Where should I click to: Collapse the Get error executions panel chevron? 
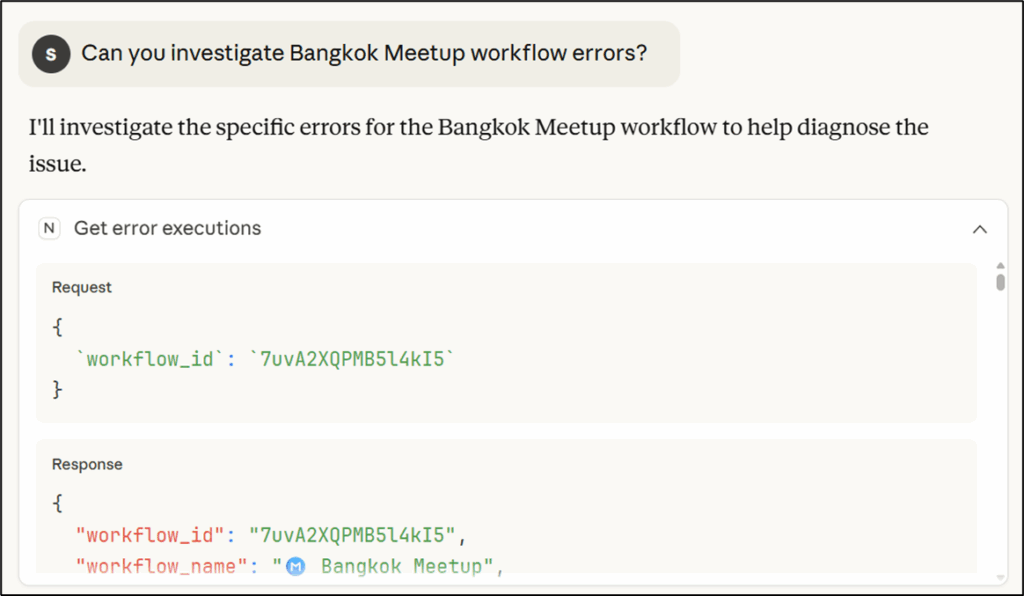980,229
